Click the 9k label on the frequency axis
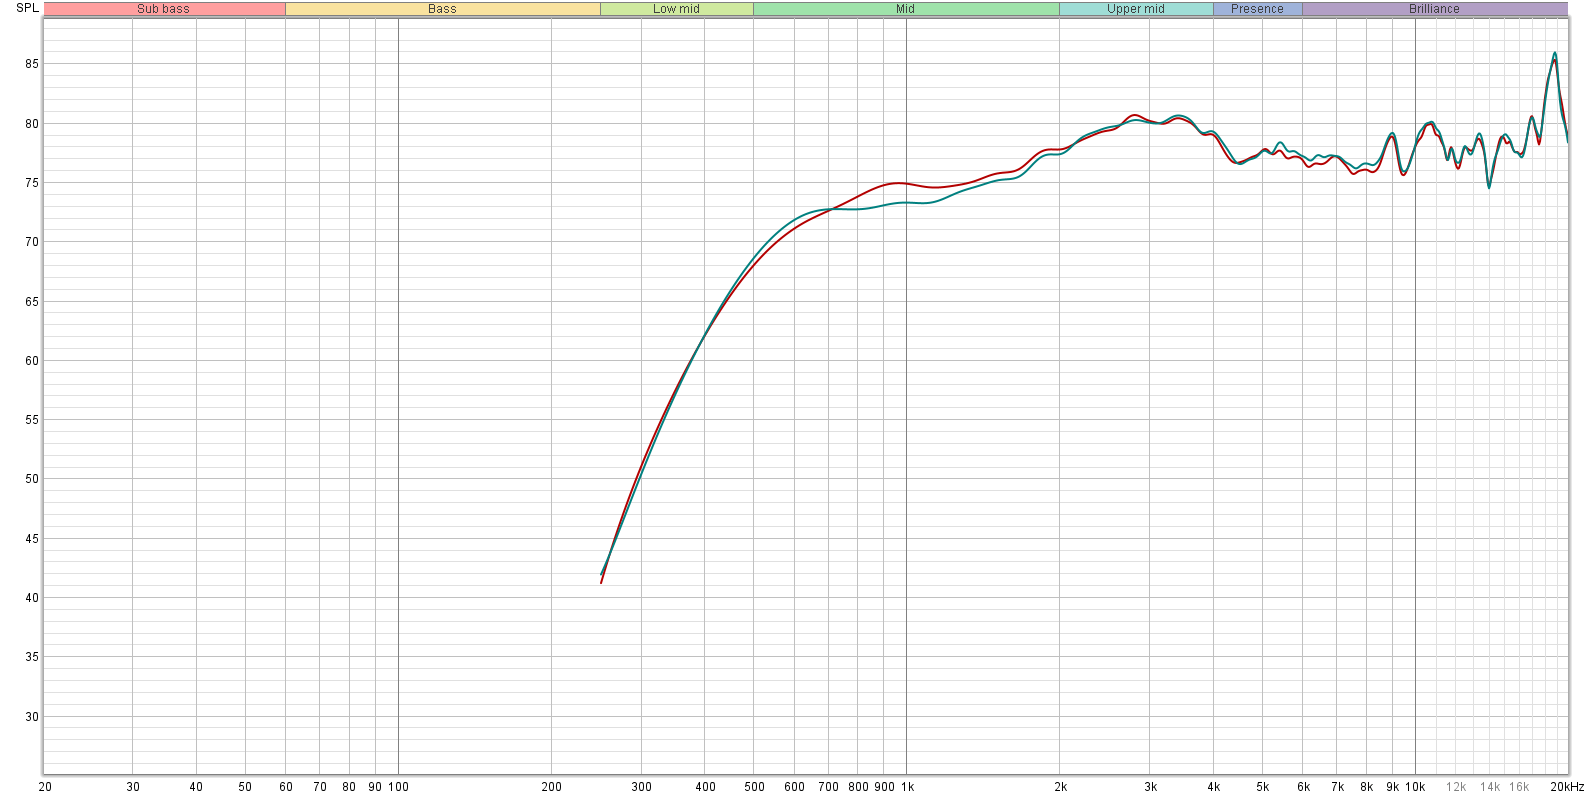1590x798 pixels. pos(1392,787)
